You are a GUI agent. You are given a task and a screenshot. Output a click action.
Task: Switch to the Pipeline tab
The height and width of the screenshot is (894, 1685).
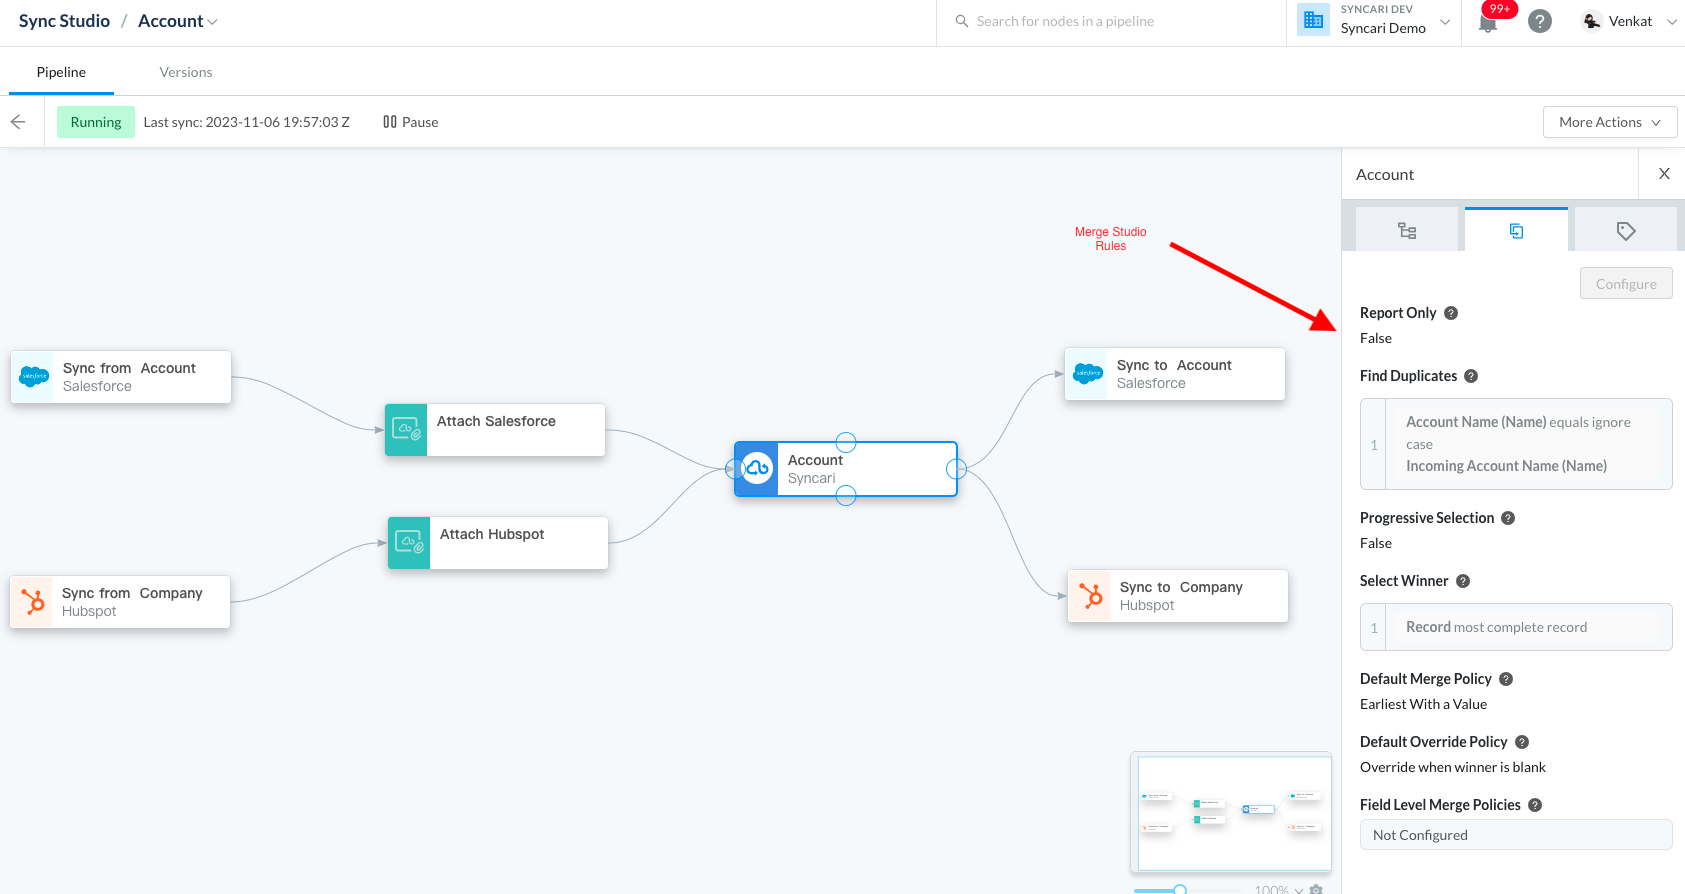61,72
